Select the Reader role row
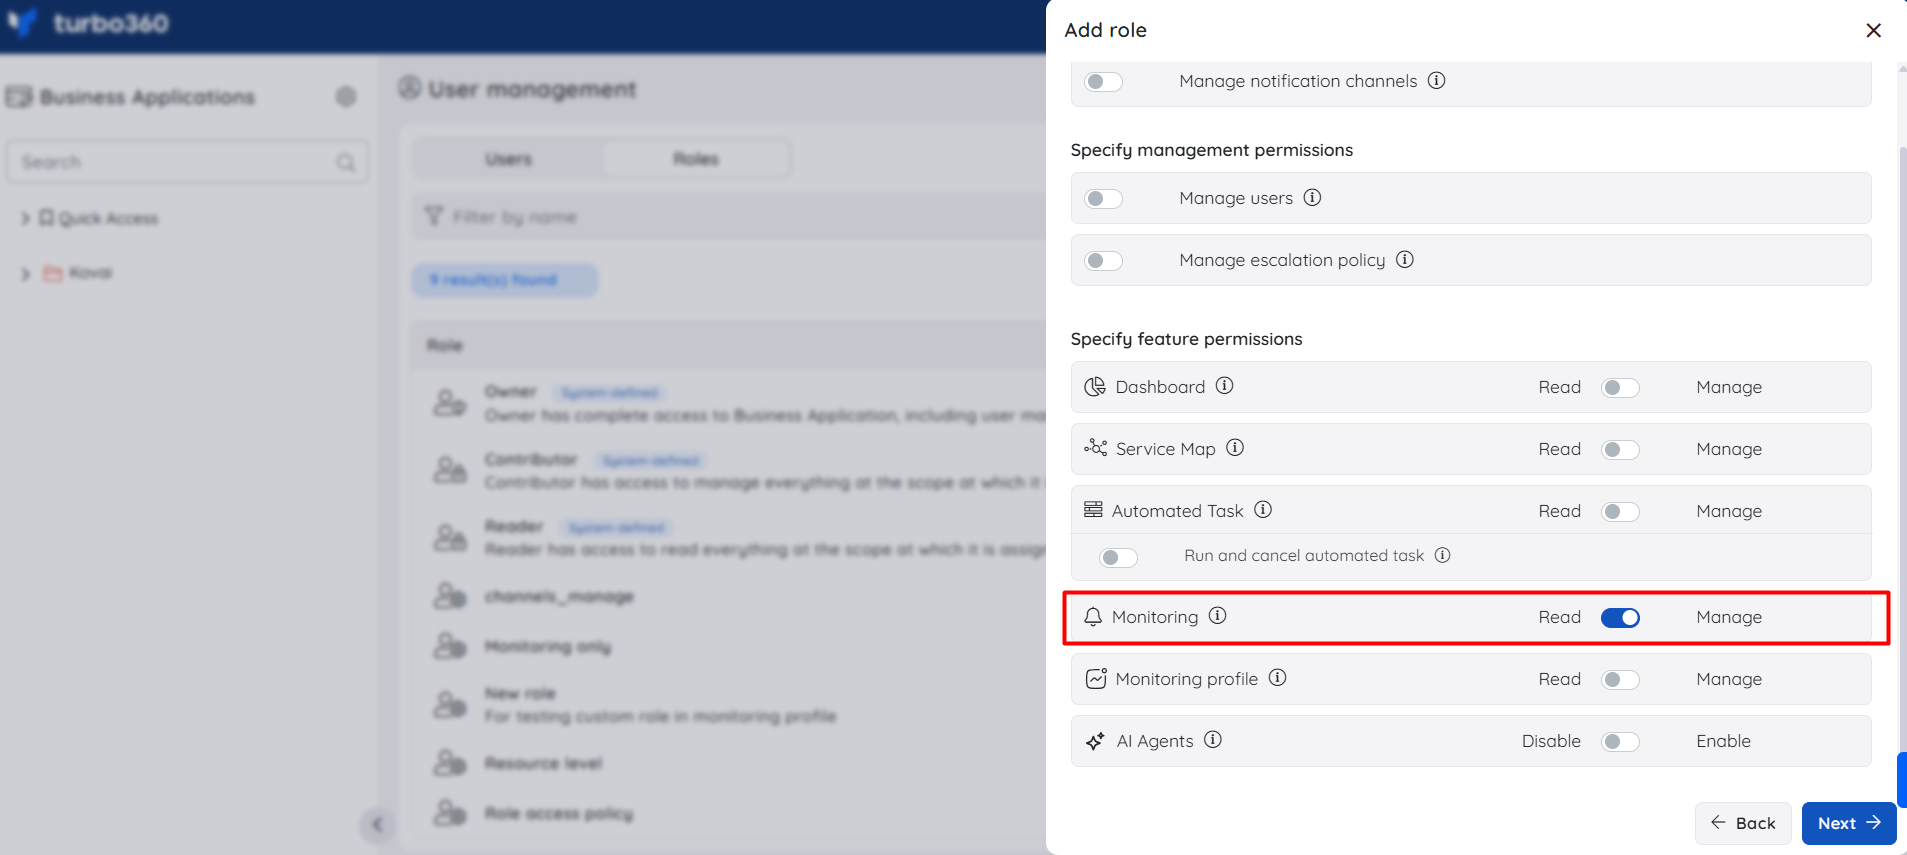The width and height of the screenshot is (1907, 855). coord(730,537)
